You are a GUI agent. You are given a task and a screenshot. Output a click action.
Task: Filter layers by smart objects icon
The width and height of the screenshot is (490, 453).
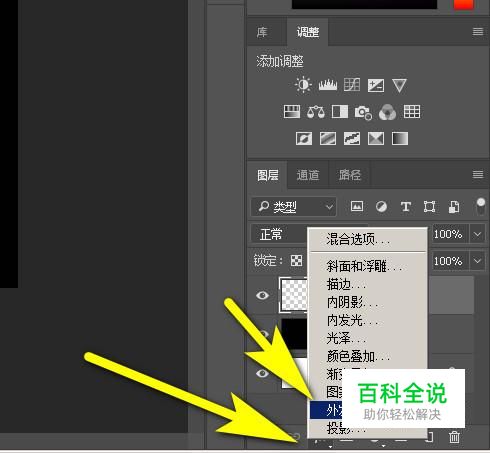pyautogui.click(x=454, y=207)
